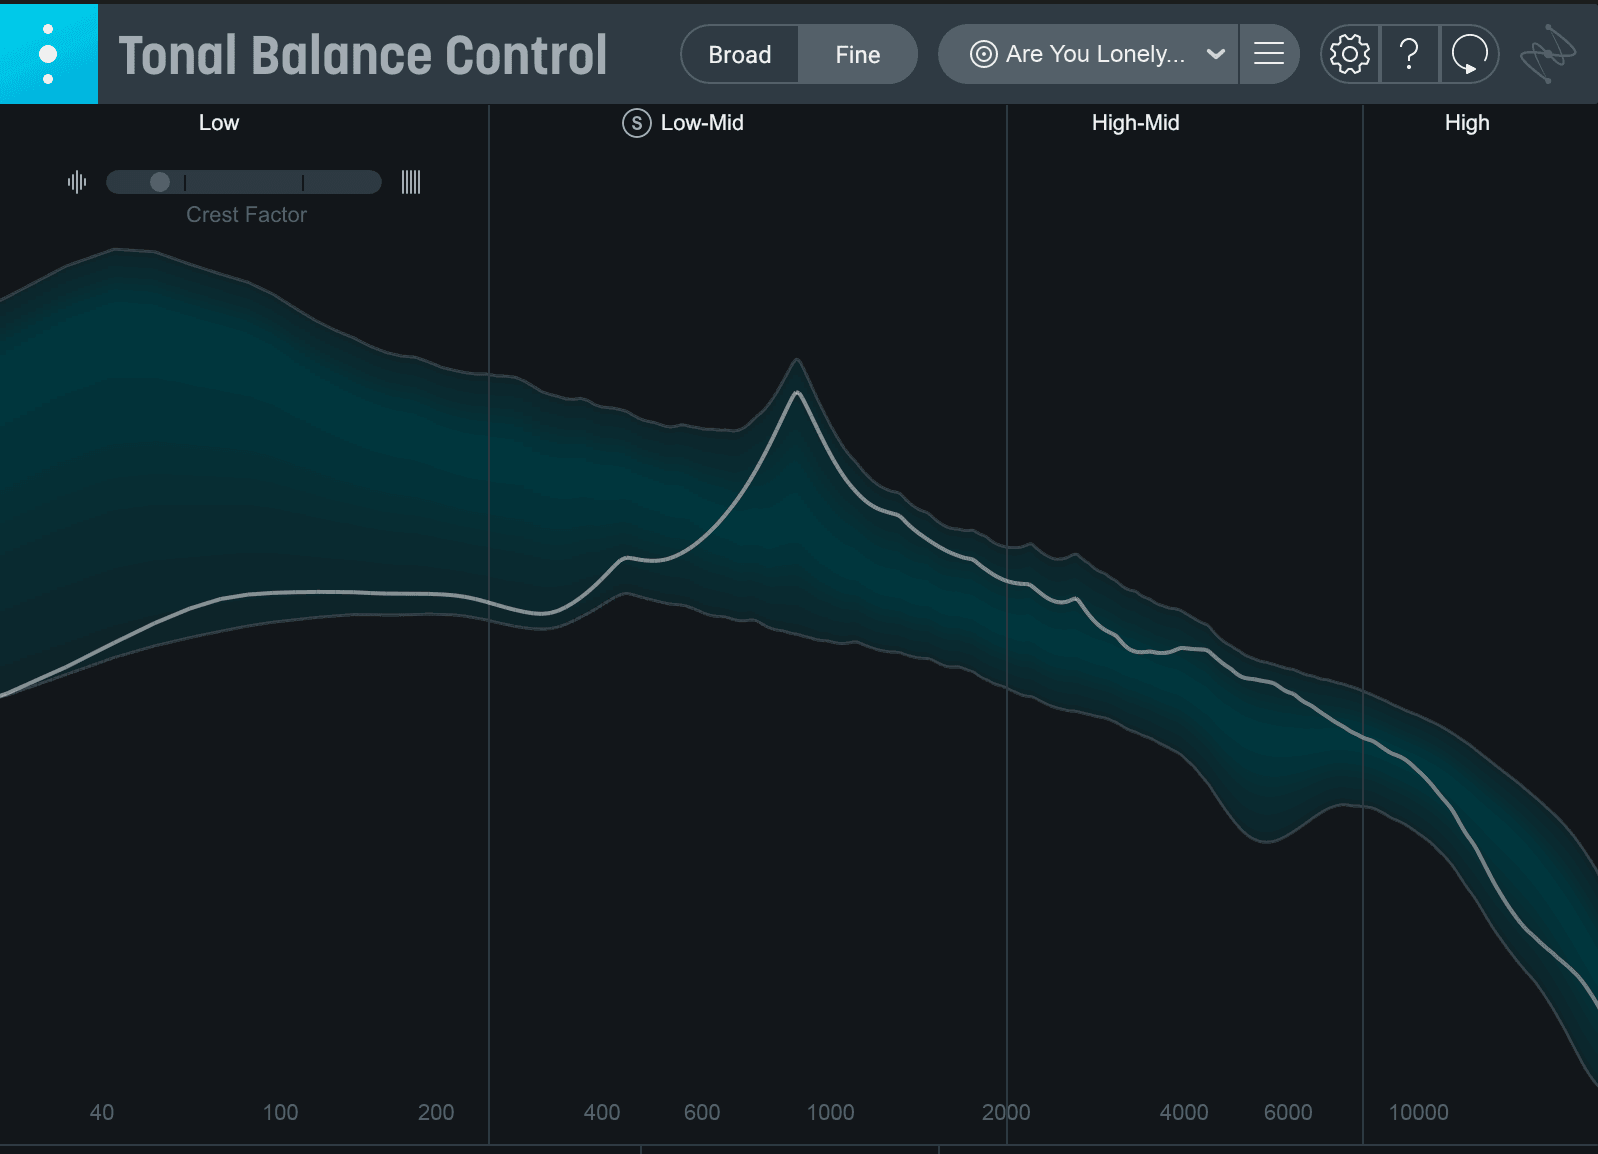Click the 40 Hz frequency label
The width and height of the screenshot is (1598, 1154).
tap(102, 1112)
